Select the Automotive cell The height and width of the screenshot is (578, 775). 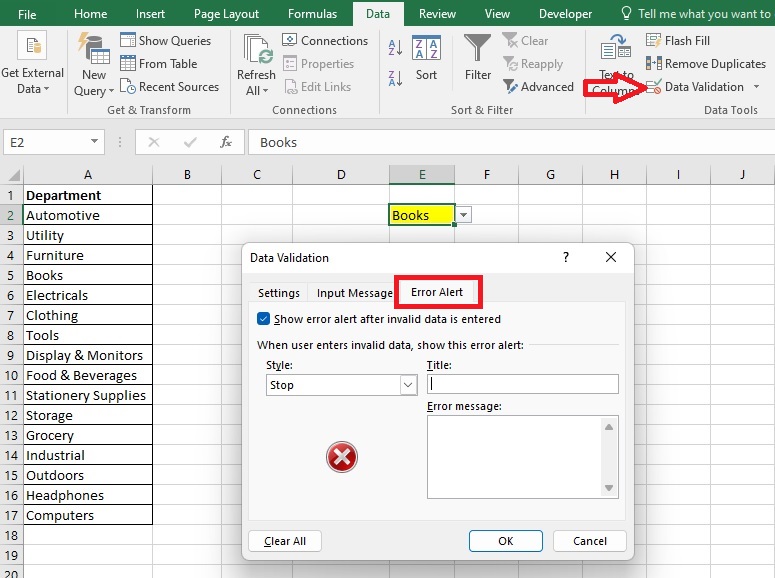88,215
